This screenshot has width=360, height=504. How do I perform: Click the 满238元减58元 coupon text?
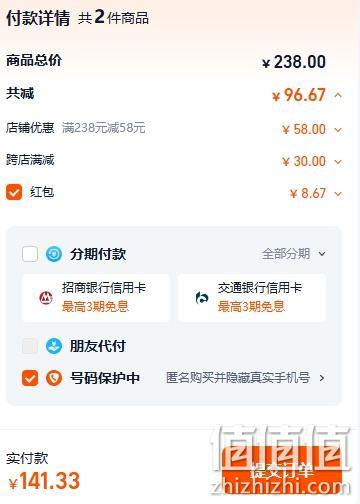click(104, 128)
